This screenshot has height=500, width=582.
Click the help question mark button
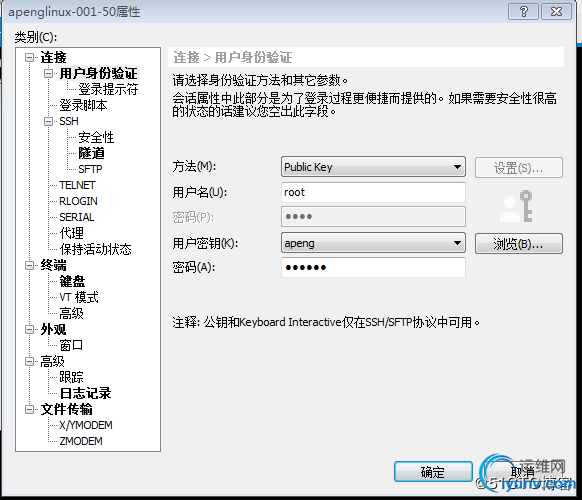click(523, 12)
